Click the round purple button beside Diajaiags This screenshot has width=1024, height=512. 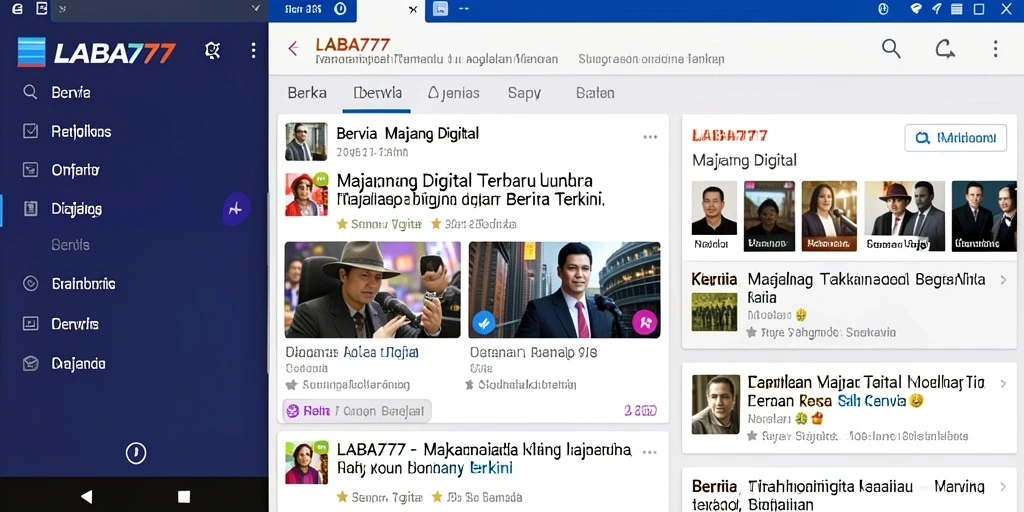pyautogui.click(x=236, y=209)
